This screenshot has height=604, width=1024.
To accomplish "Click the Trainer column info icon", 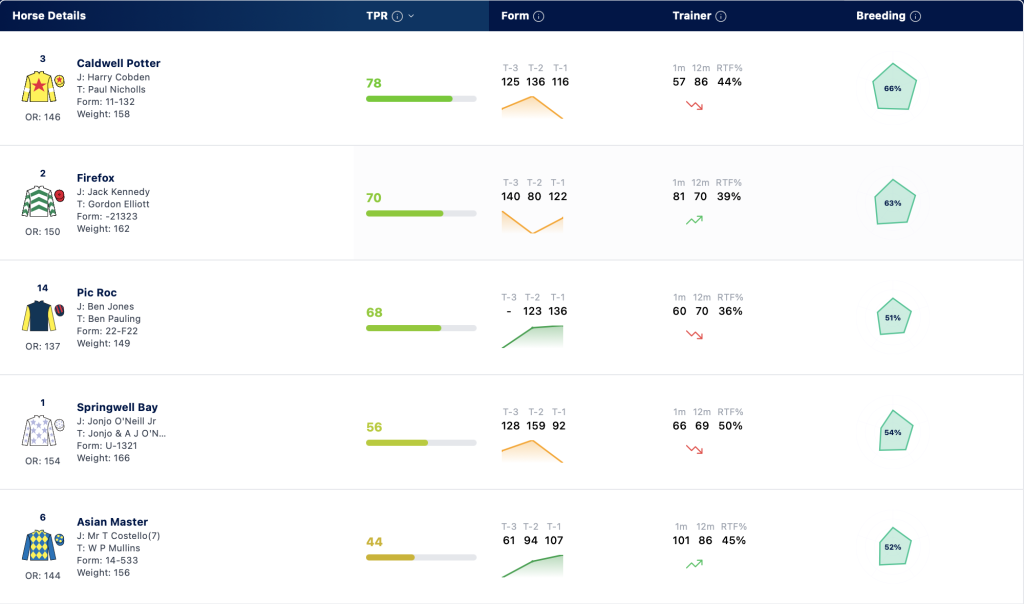I will (721, 16).
